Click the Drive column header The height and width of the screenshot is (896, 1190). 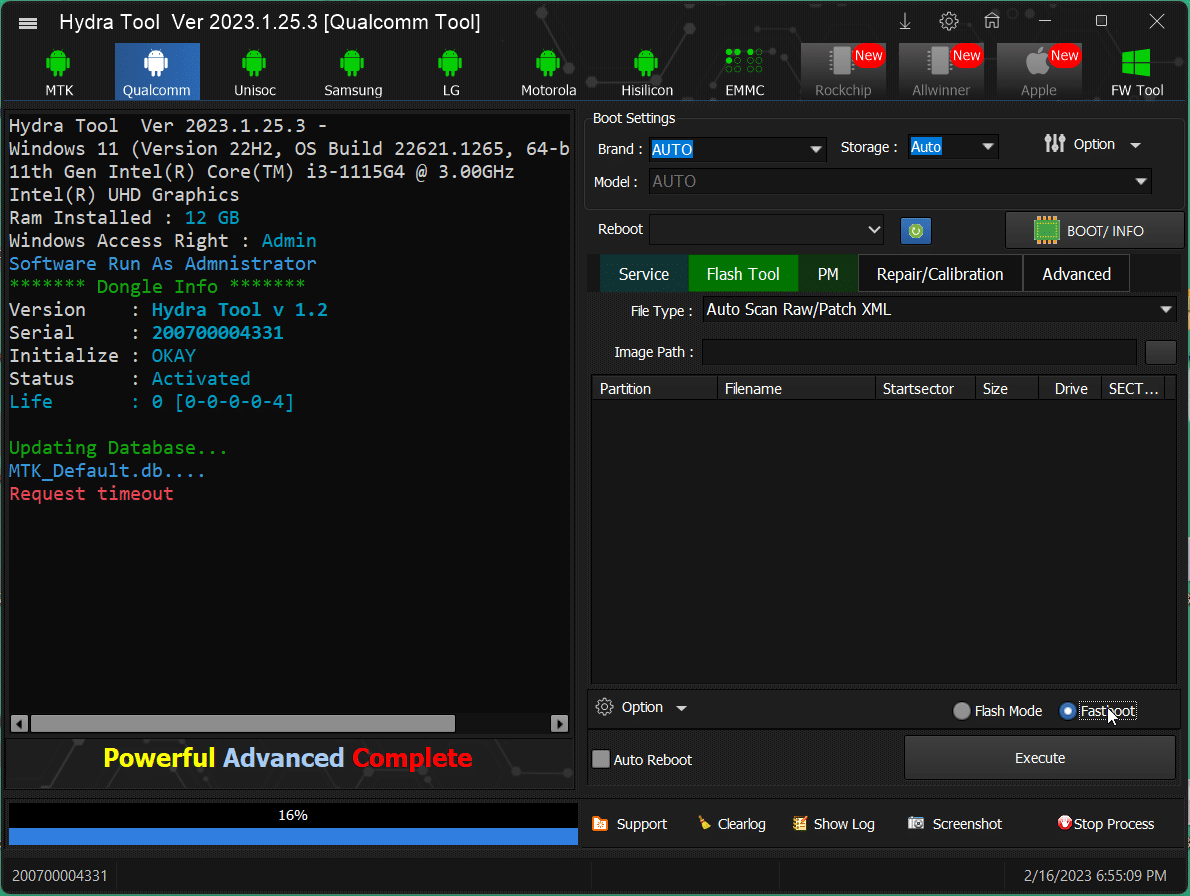[x=1070, y=388]
